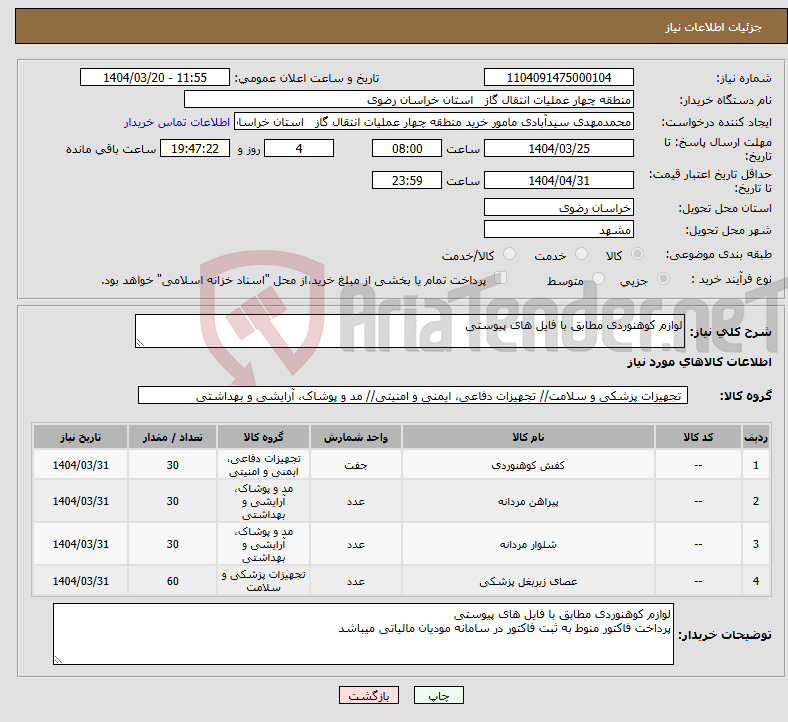This screenshot has height=722, width=788.
Task: Click the resize grip of توضیحات خریدار box
Action: 58,660
